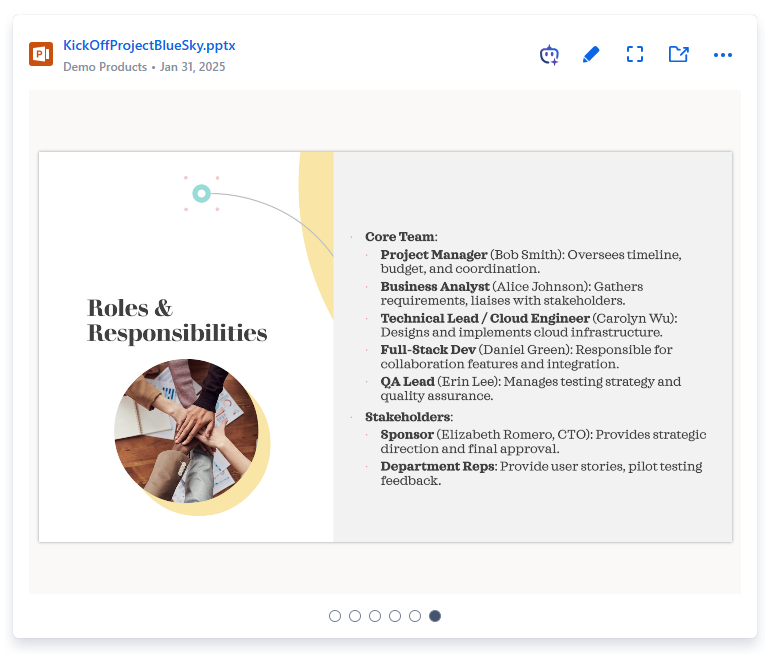Click the Demo Products source label
Screen dimensions: 772x654
(x=104, y=67)
